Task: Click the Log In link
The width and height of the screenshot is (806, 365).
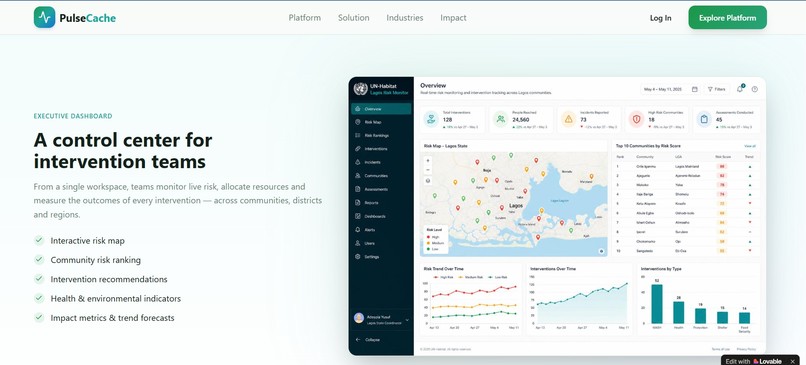Action: click(x=660, y=18)
